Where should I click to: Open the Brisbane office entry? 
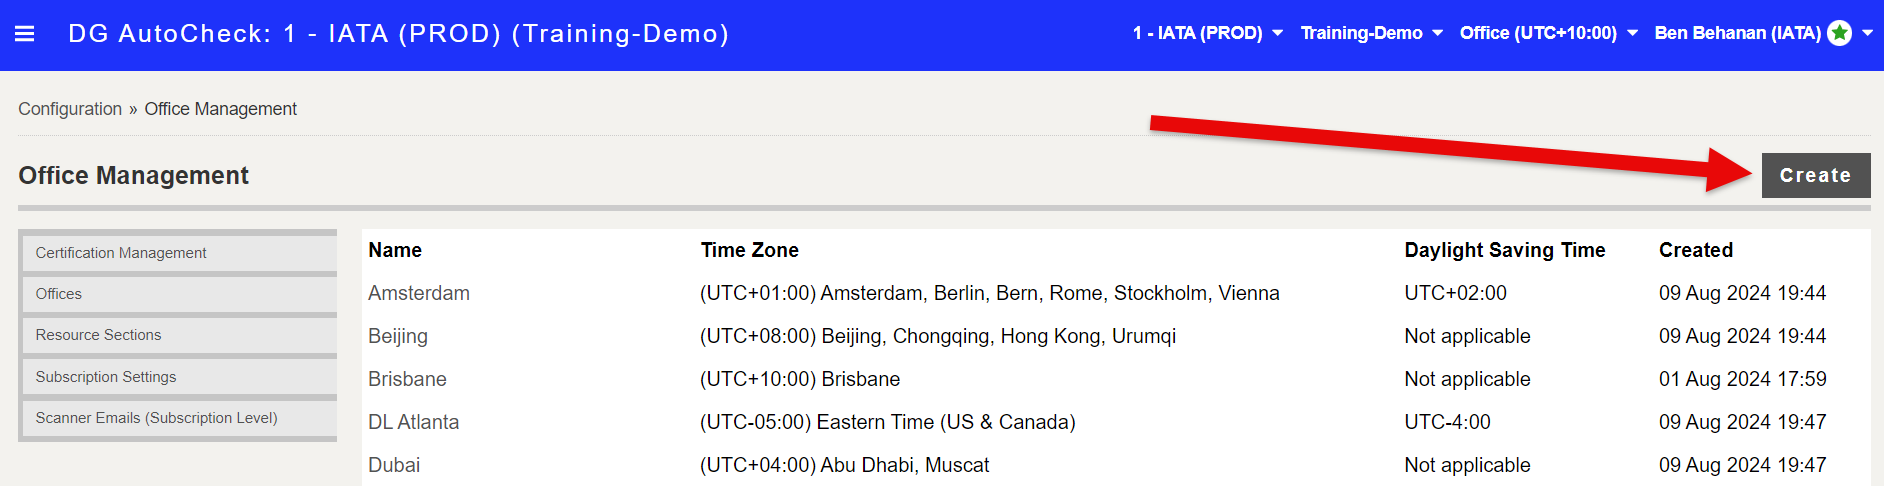[407, 379]
